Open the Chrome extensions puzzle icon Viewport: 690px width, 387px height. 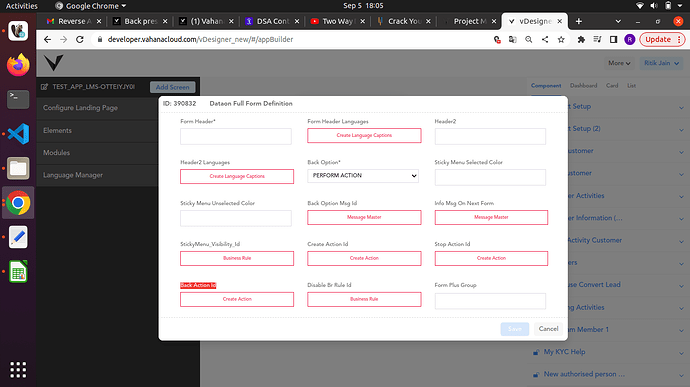(x=581, y=39)
